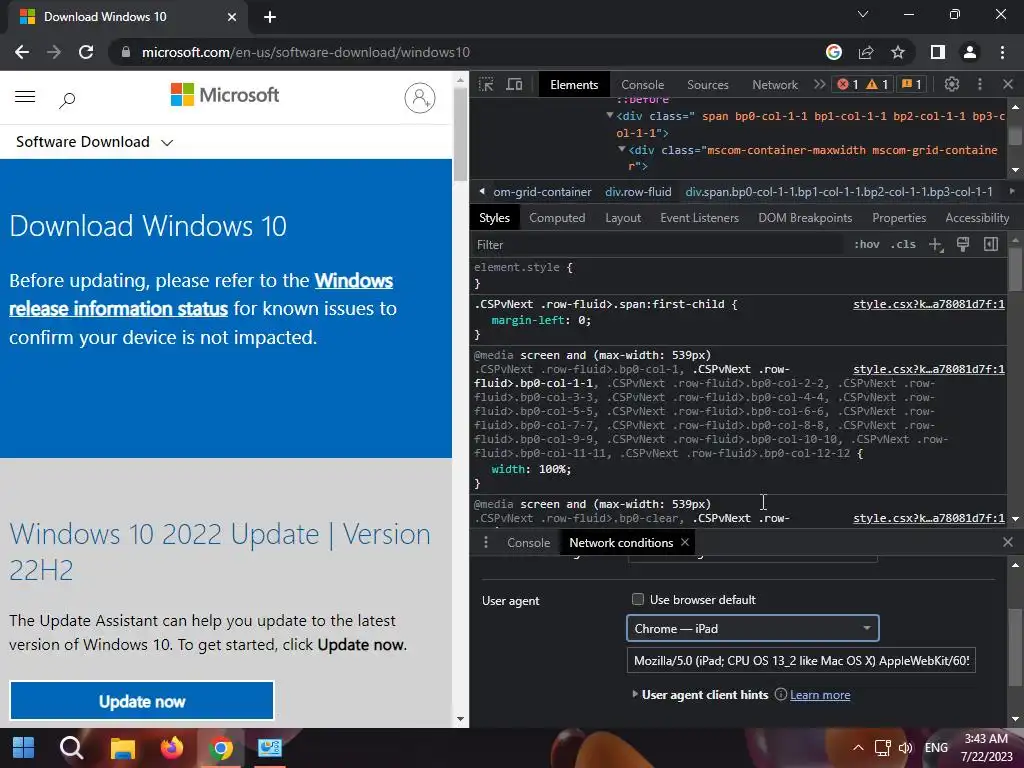Open Windows release information status link
The width and height of the screenshot is (1024, 768).
201,295
